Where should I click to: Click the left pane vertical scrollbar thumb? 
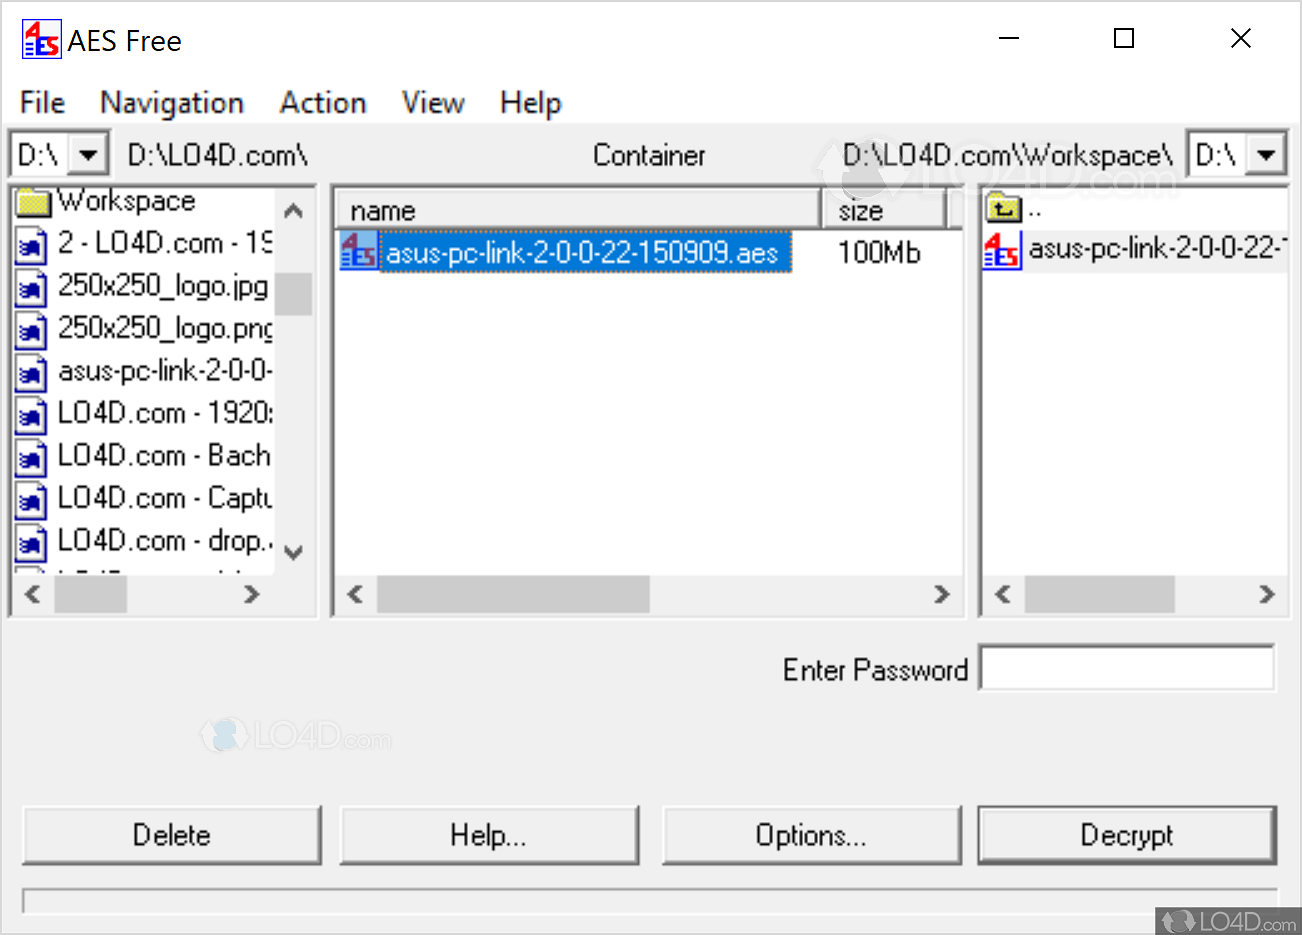click(x=293, y=294)
